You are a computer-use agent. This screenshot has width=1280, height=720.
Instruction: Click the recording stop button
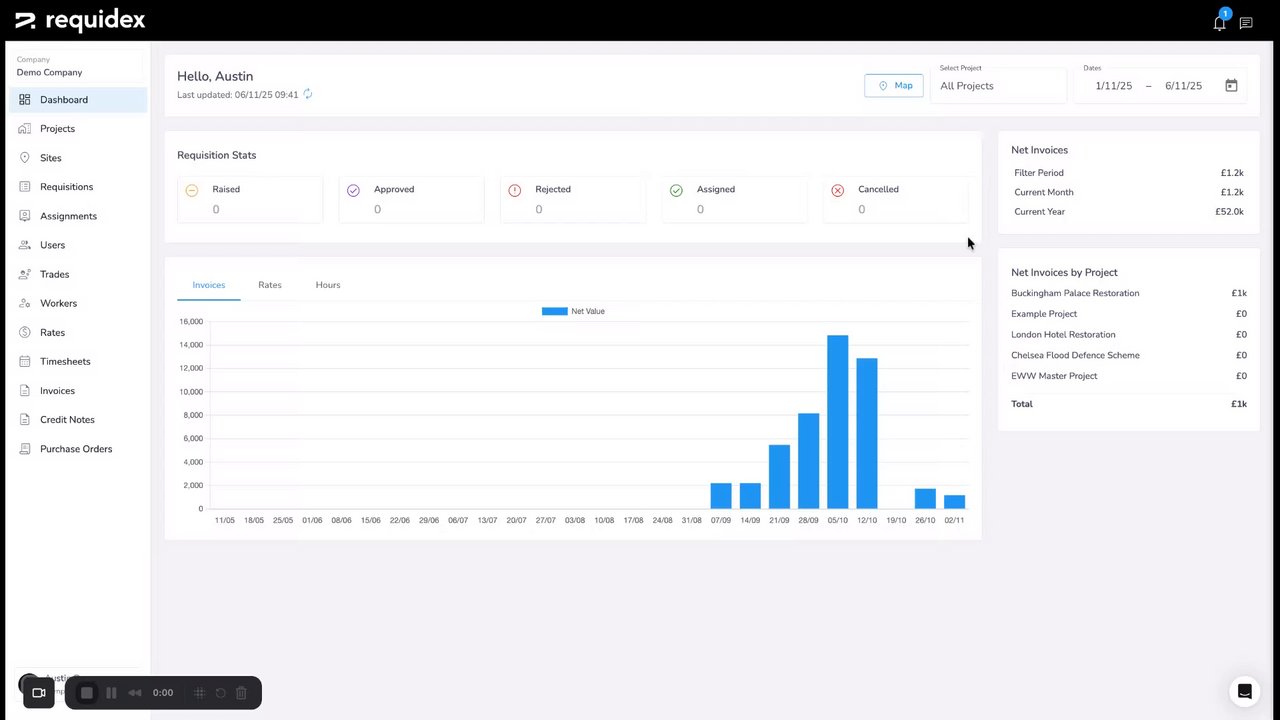[87, 693]
